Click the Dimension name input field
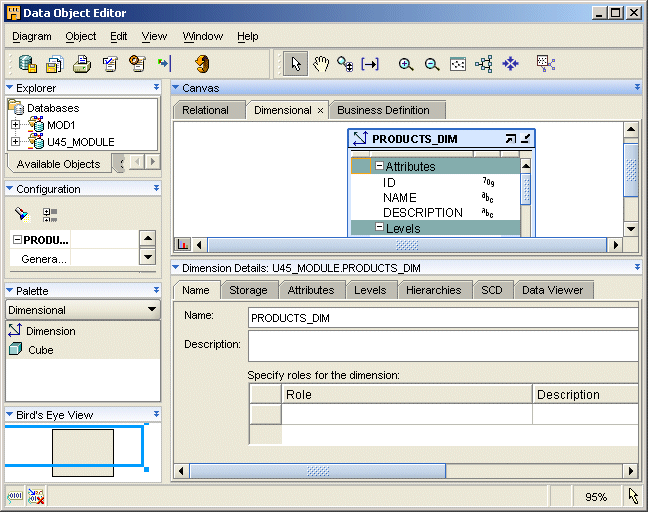This screenshot has height=512, width=648. 442,318
